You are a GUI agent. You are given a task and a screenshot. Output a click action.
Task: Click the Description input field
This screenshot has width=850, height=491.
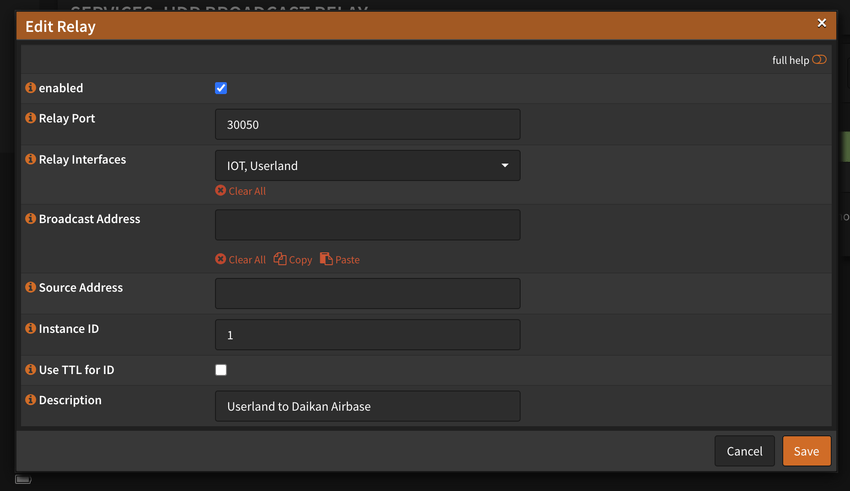tap(368, 406)
